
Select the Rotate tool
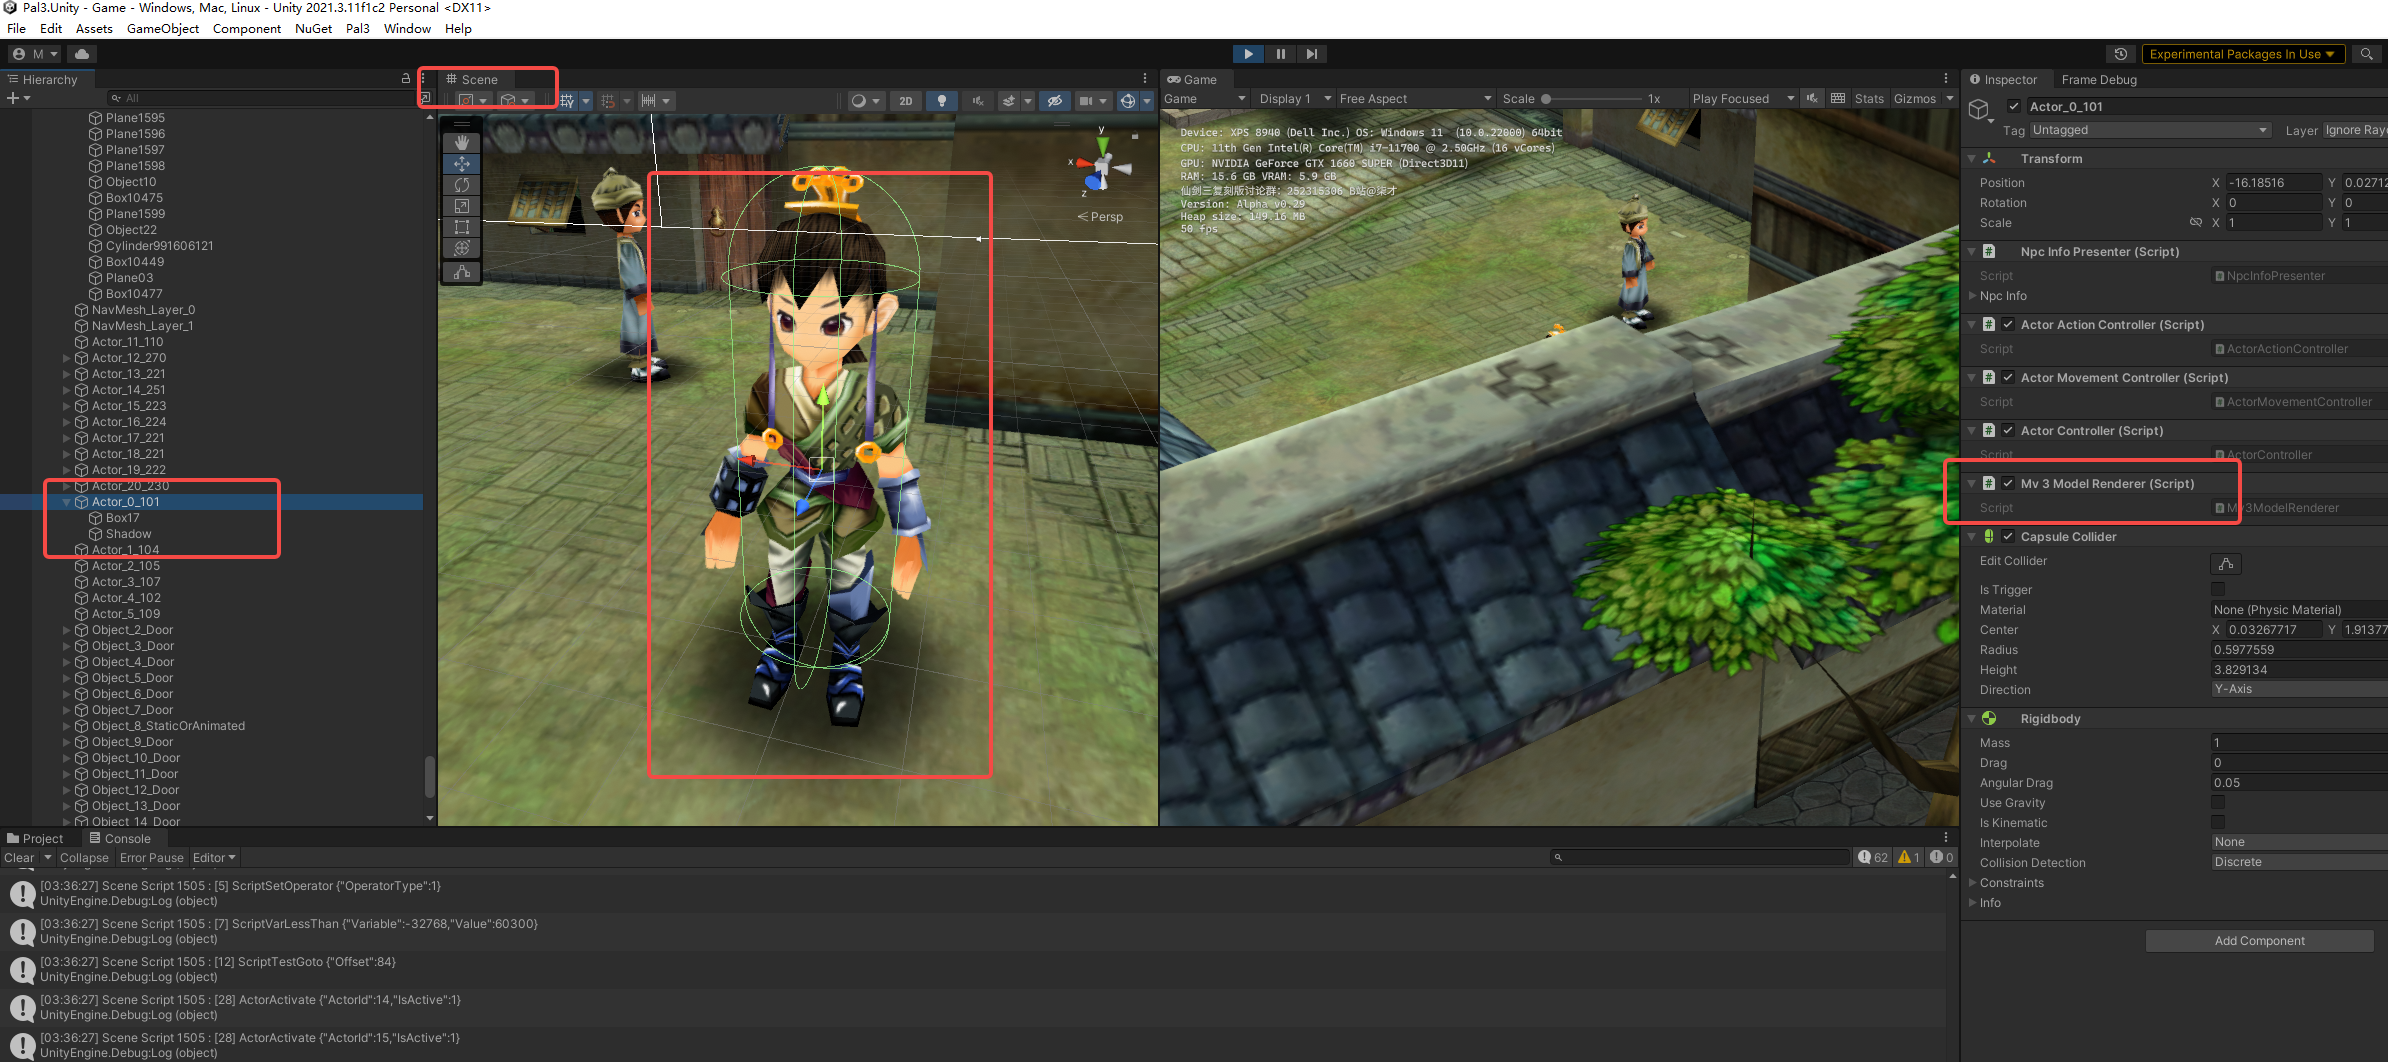[461, 184]
